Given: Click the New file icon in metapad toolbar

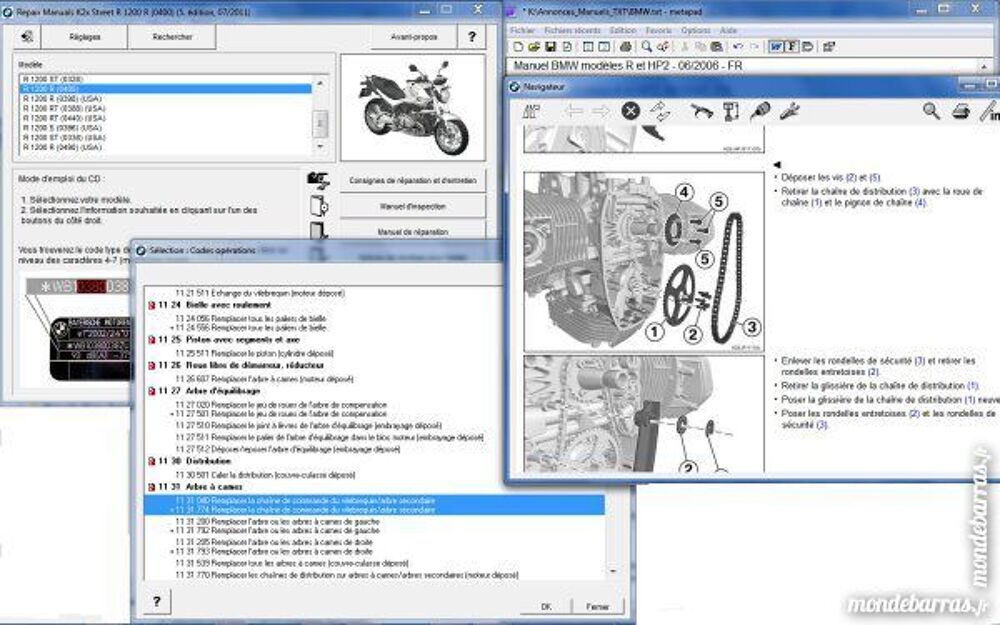Looking at the screenshot, I should [x=518, y=47].
